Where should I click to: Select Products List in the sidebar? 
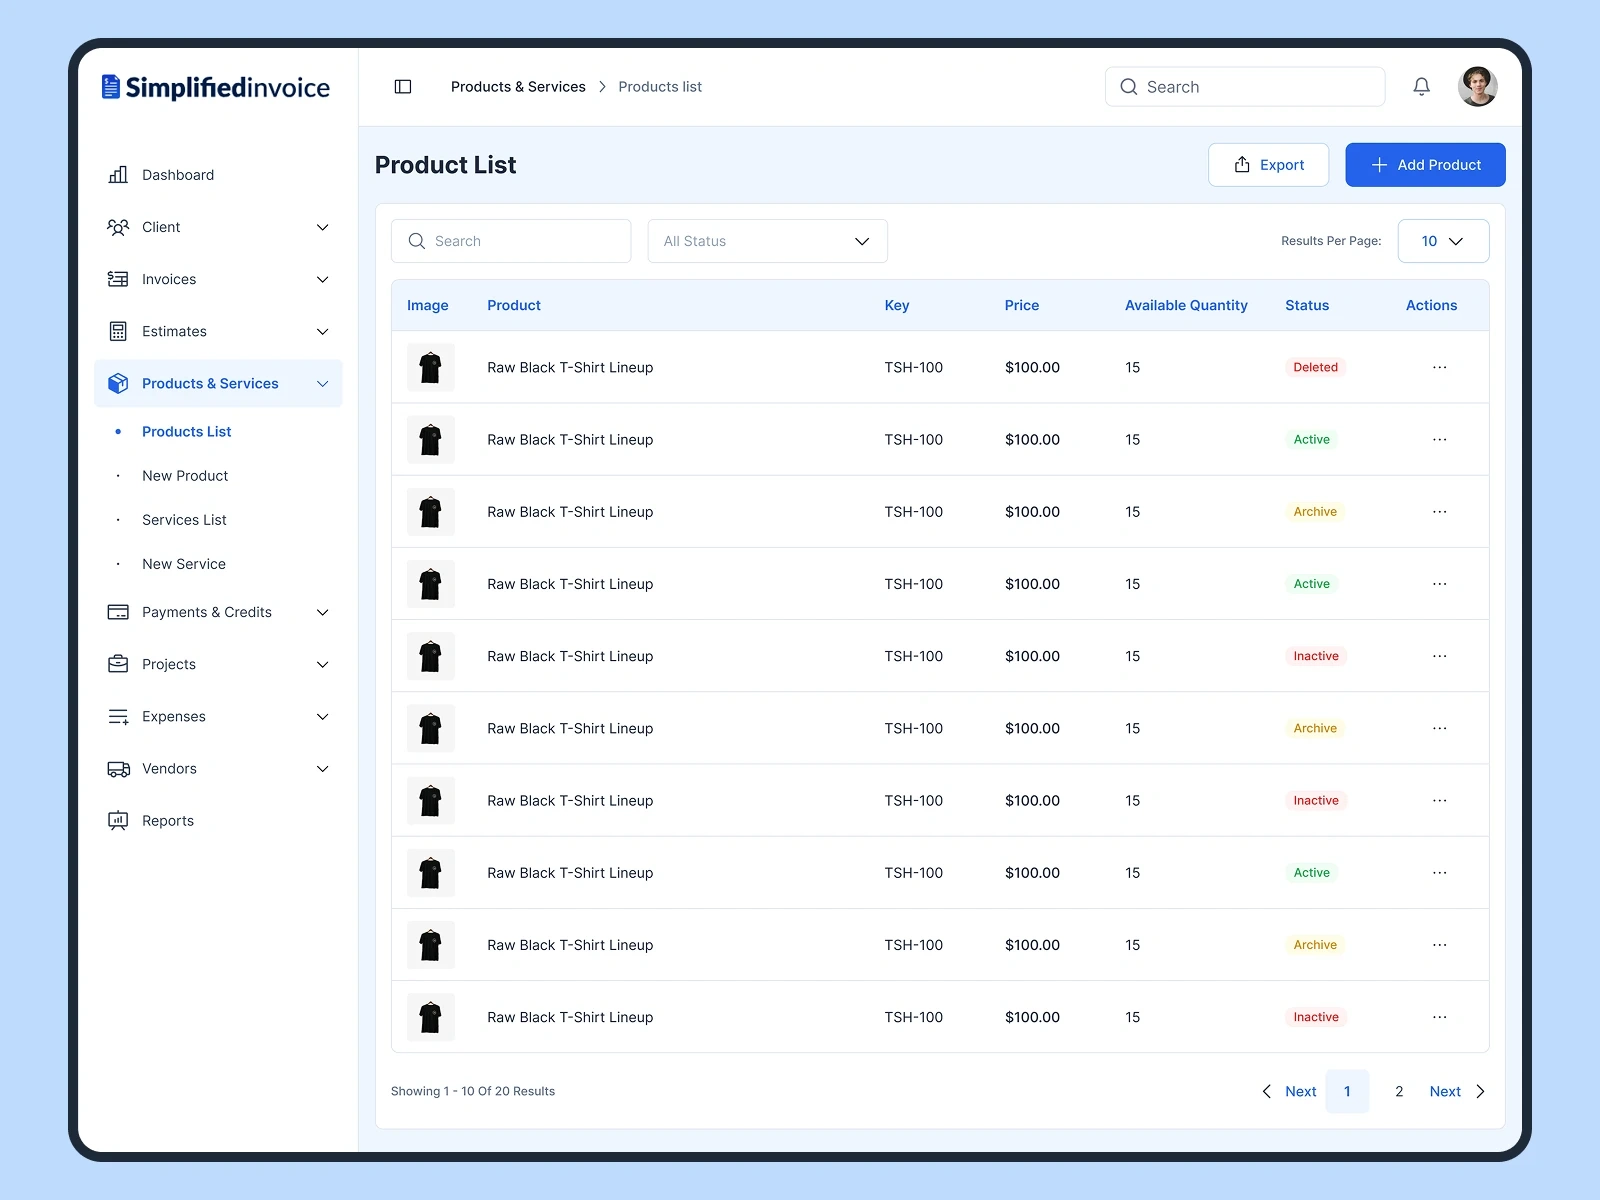click(186, 431)
